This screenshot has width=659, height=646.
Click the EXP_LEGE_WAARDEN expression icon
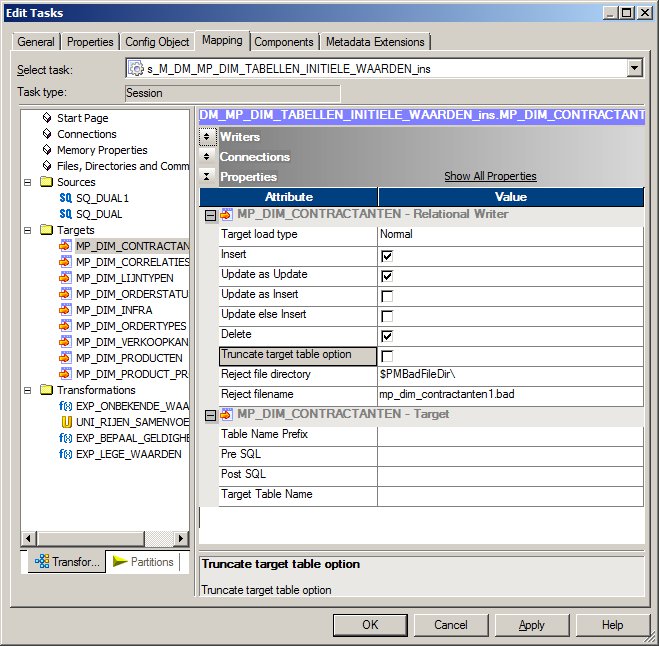pyautogui.click(x=66, y=454)
